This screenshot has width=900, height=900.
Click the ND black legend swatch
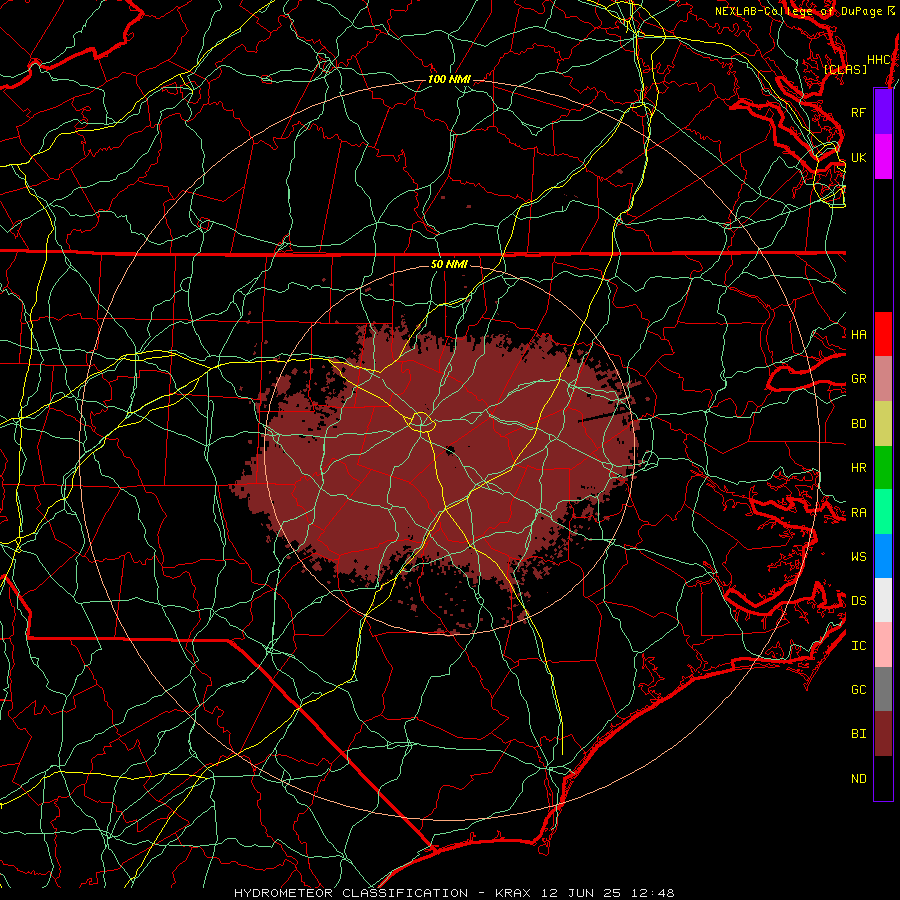tap(883, 778)
